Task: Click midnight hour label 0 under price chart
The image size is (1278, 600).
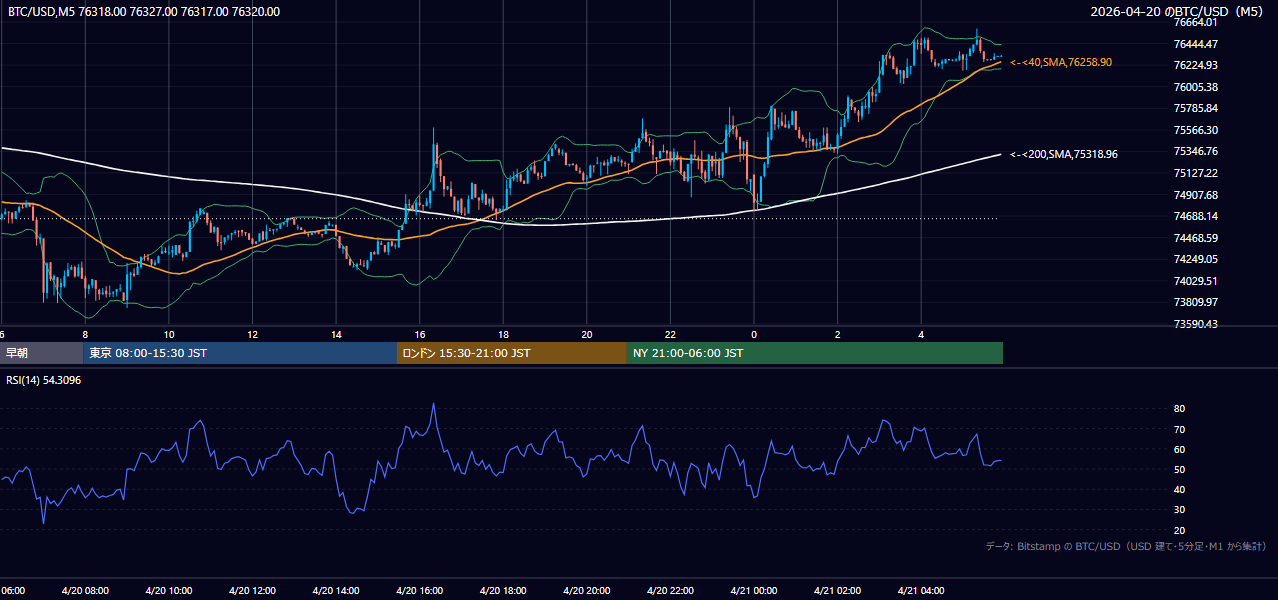Action: (x=754, y=335)
